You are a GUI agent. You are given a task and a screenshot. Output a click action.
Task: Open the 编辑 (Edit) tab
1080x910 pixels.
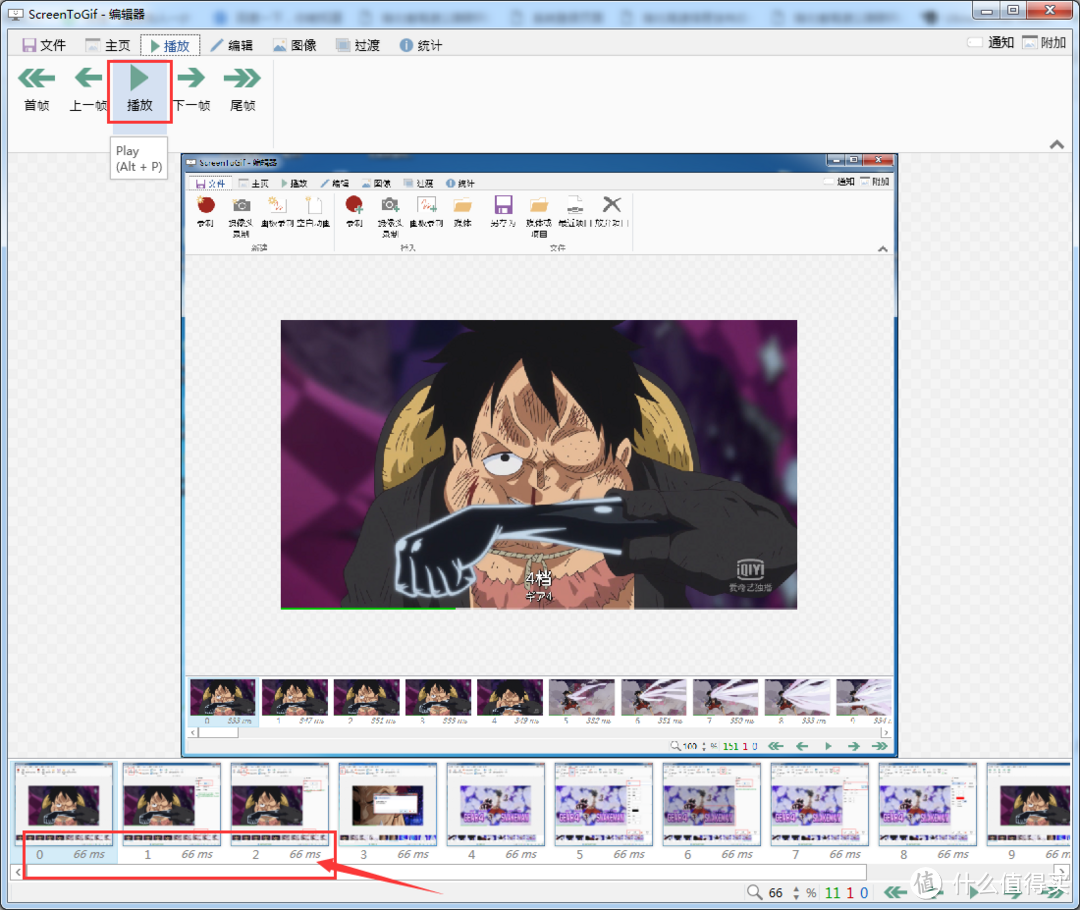point(232,45)
